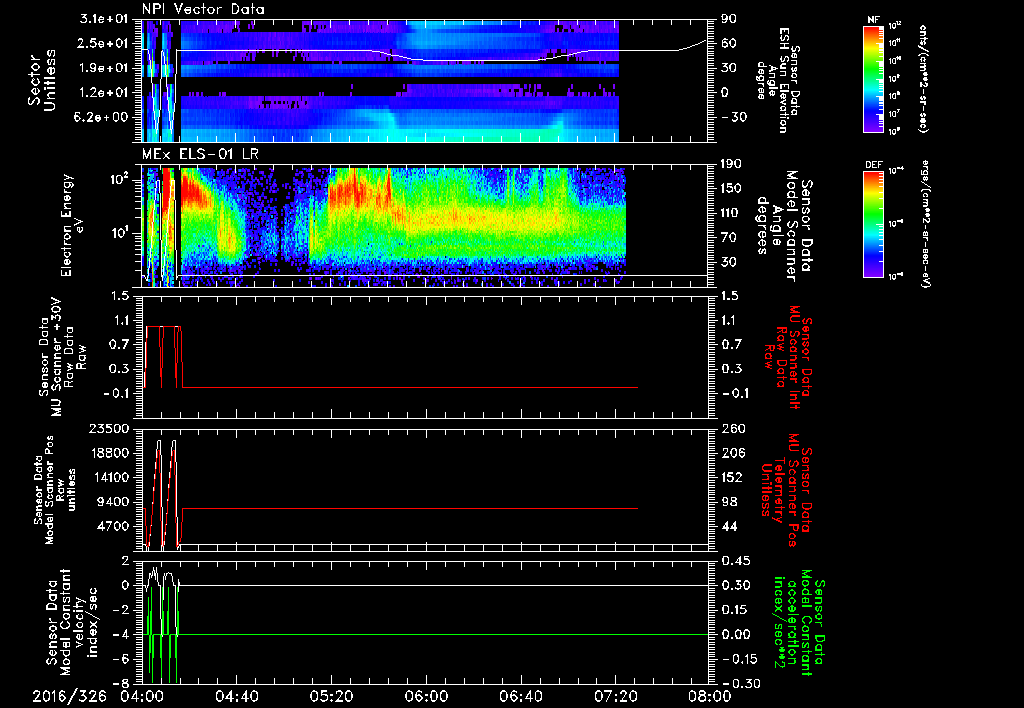Click the '0.45' acceleration axis tick
This screenshot has height=708, width=1024.
point(735,561)
